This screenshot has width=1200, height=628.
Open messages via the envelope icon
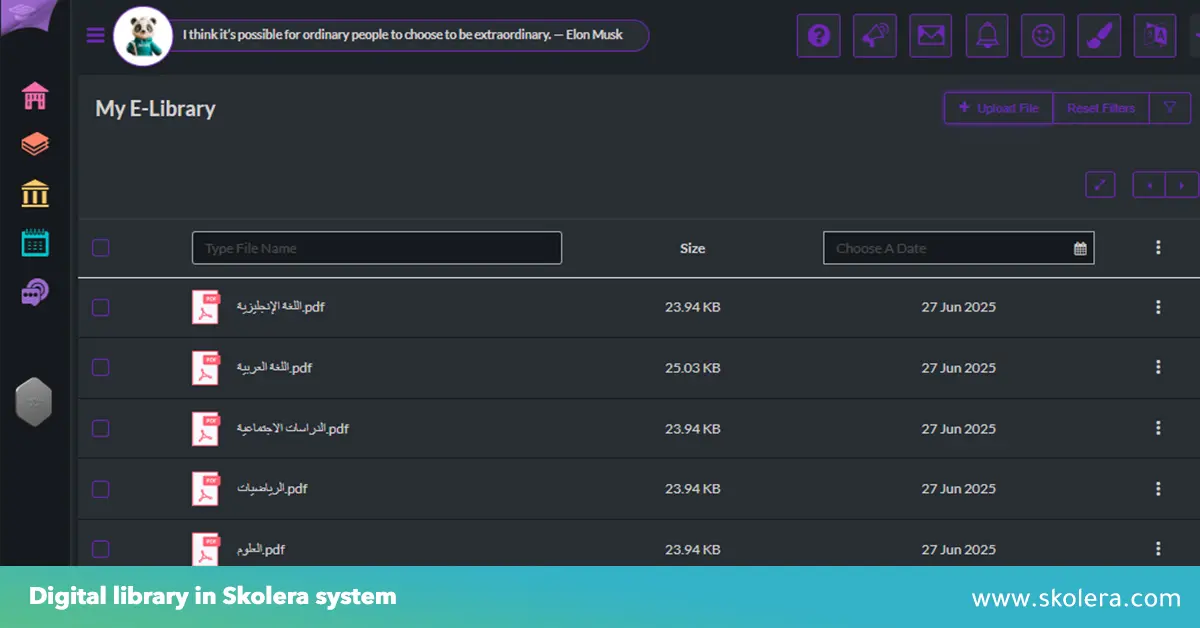point(930,35)
